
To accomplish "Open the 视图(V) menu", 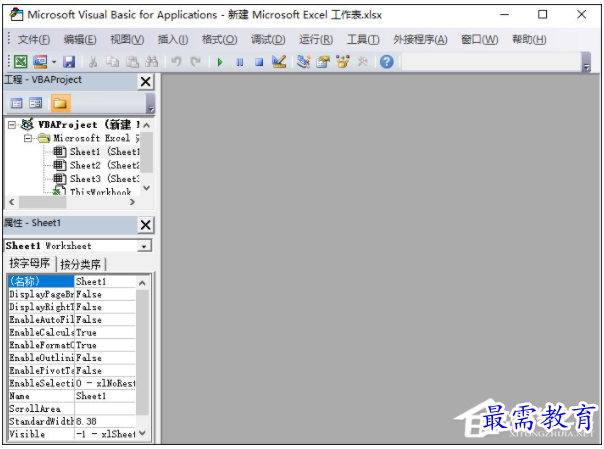I will click(x=127, y=39).
